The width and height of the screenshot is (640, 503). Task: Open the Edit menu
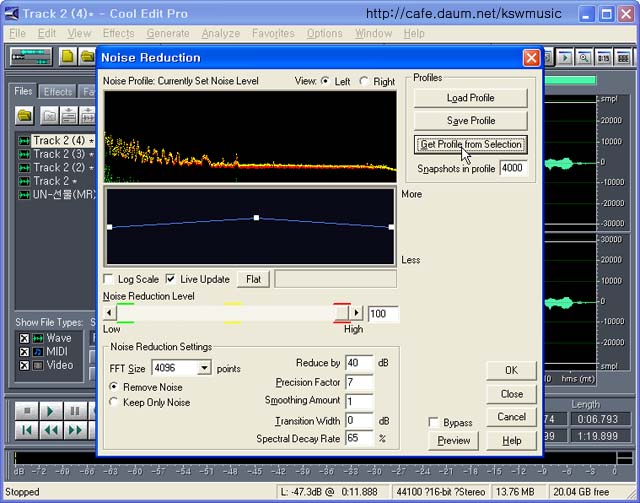tap(47, 33)
